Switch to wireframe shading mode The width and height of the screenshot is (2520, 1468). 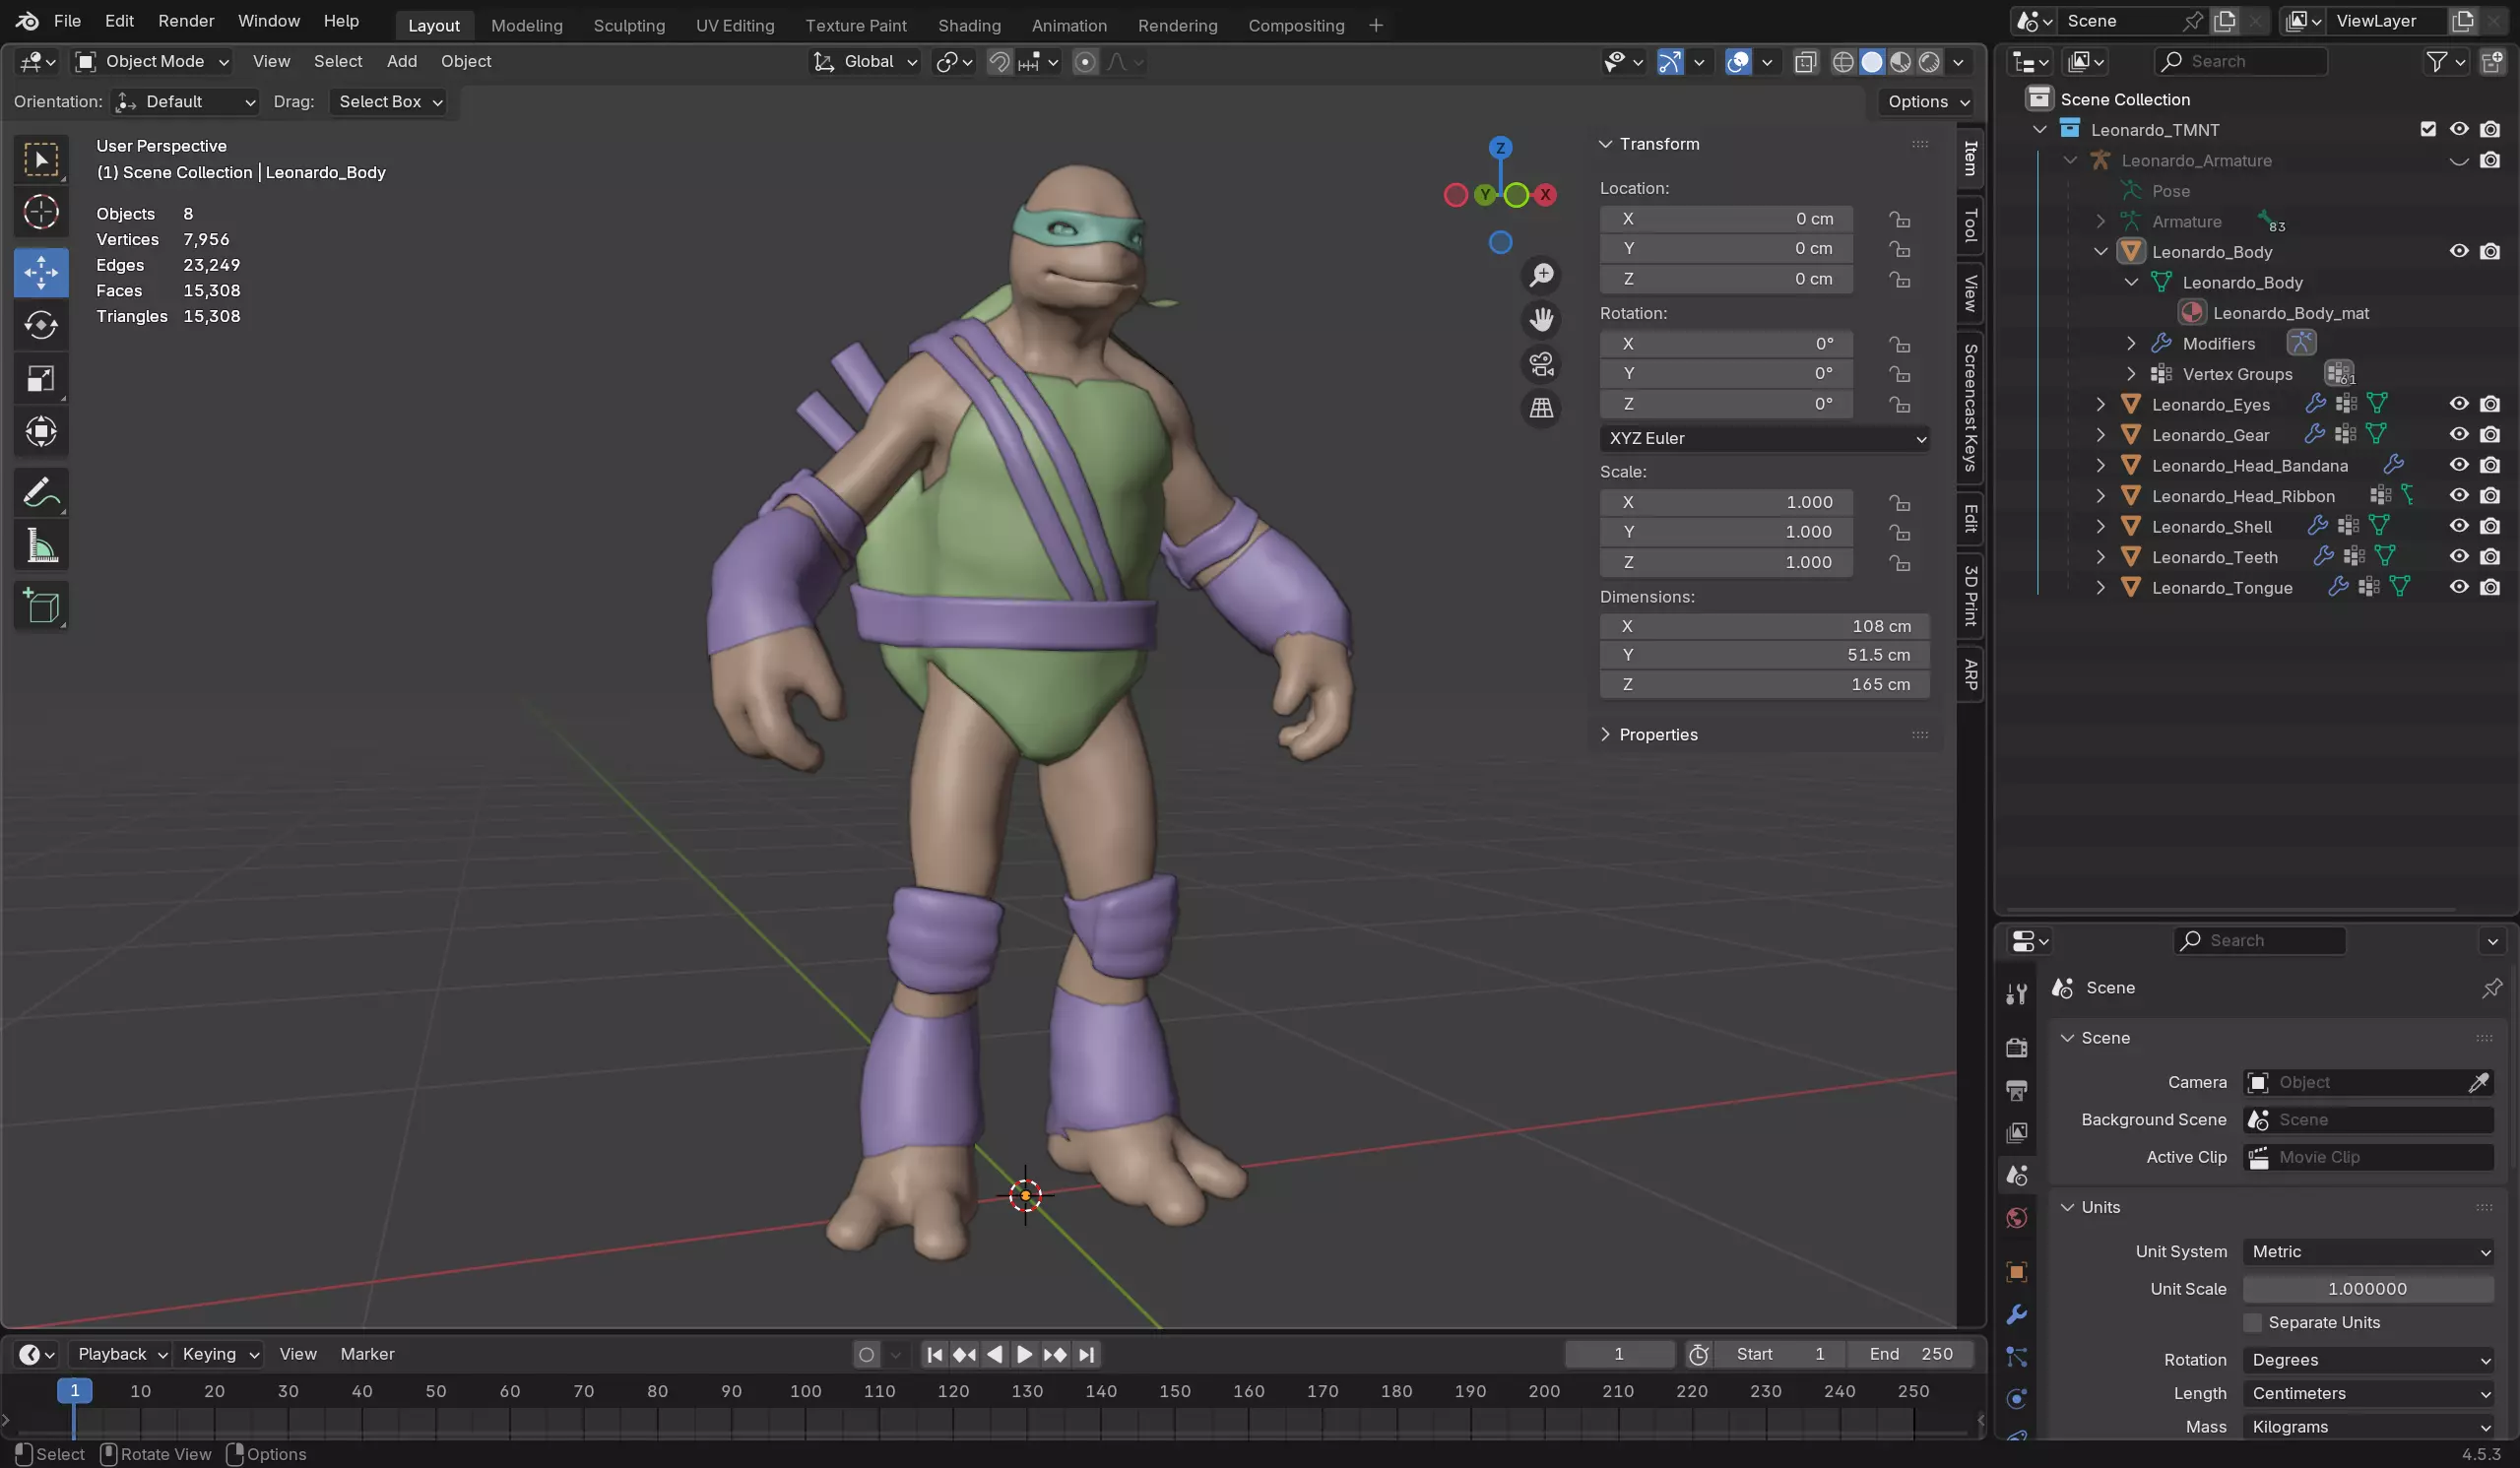coord(1843,62)
